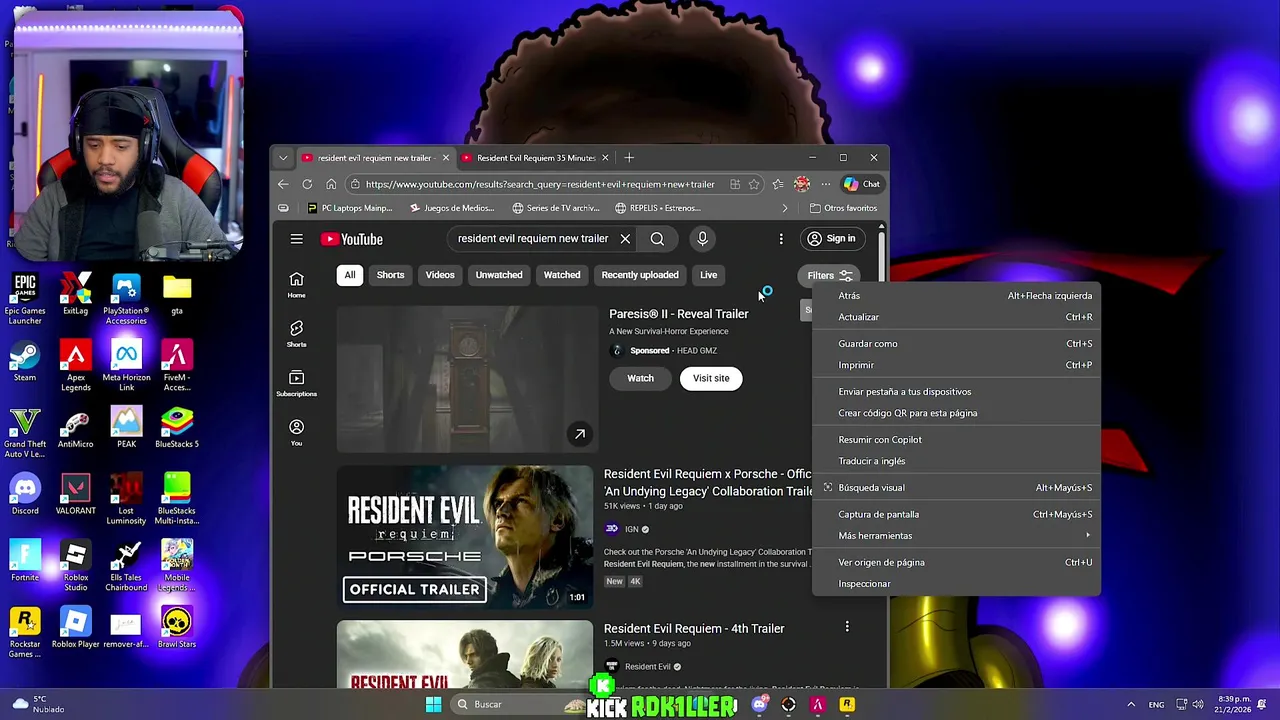Open VALORANT desktop shortcut
Viewport: 1280px width, 720px height.
(x=76, y=495)
